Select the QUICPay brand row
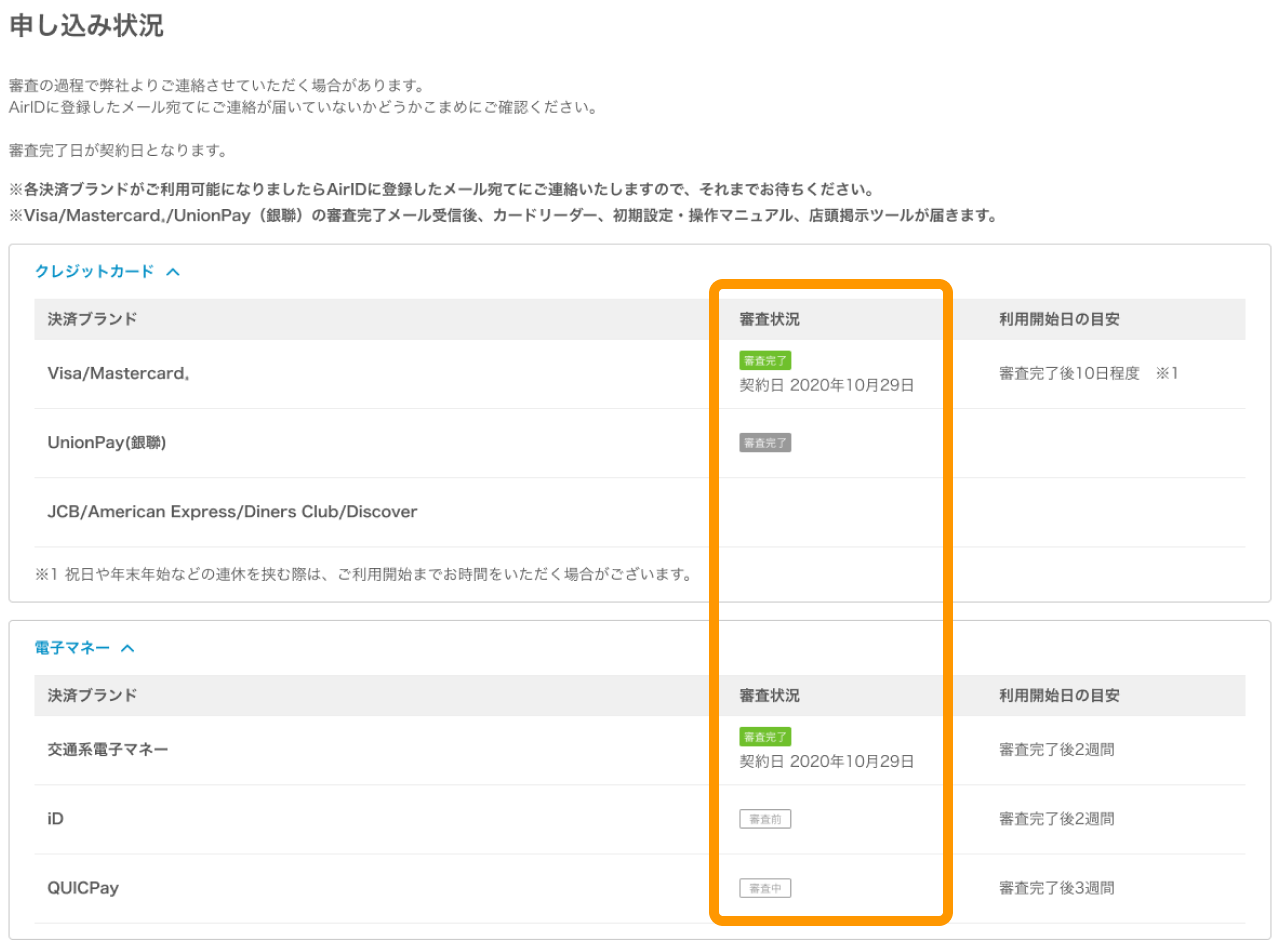1280x950 pixels. 83,888
